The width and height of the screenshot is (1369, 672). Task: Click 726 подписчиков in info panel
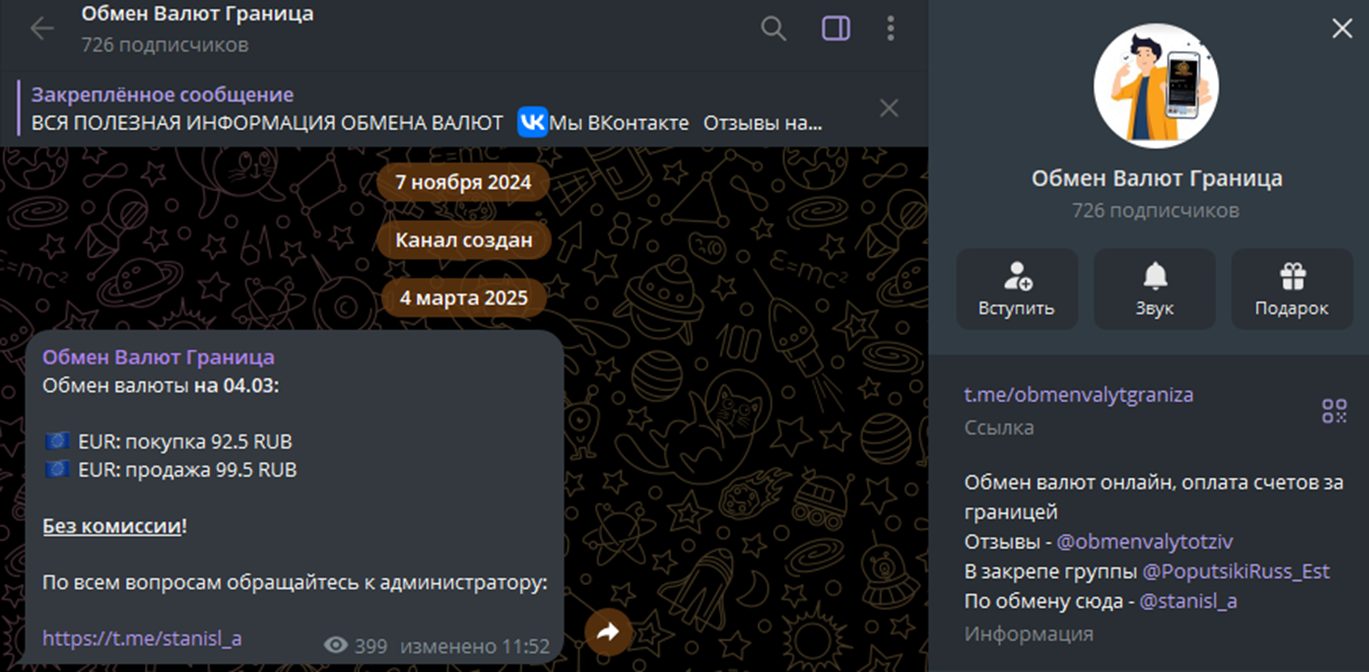click(x=1156, y=211)
